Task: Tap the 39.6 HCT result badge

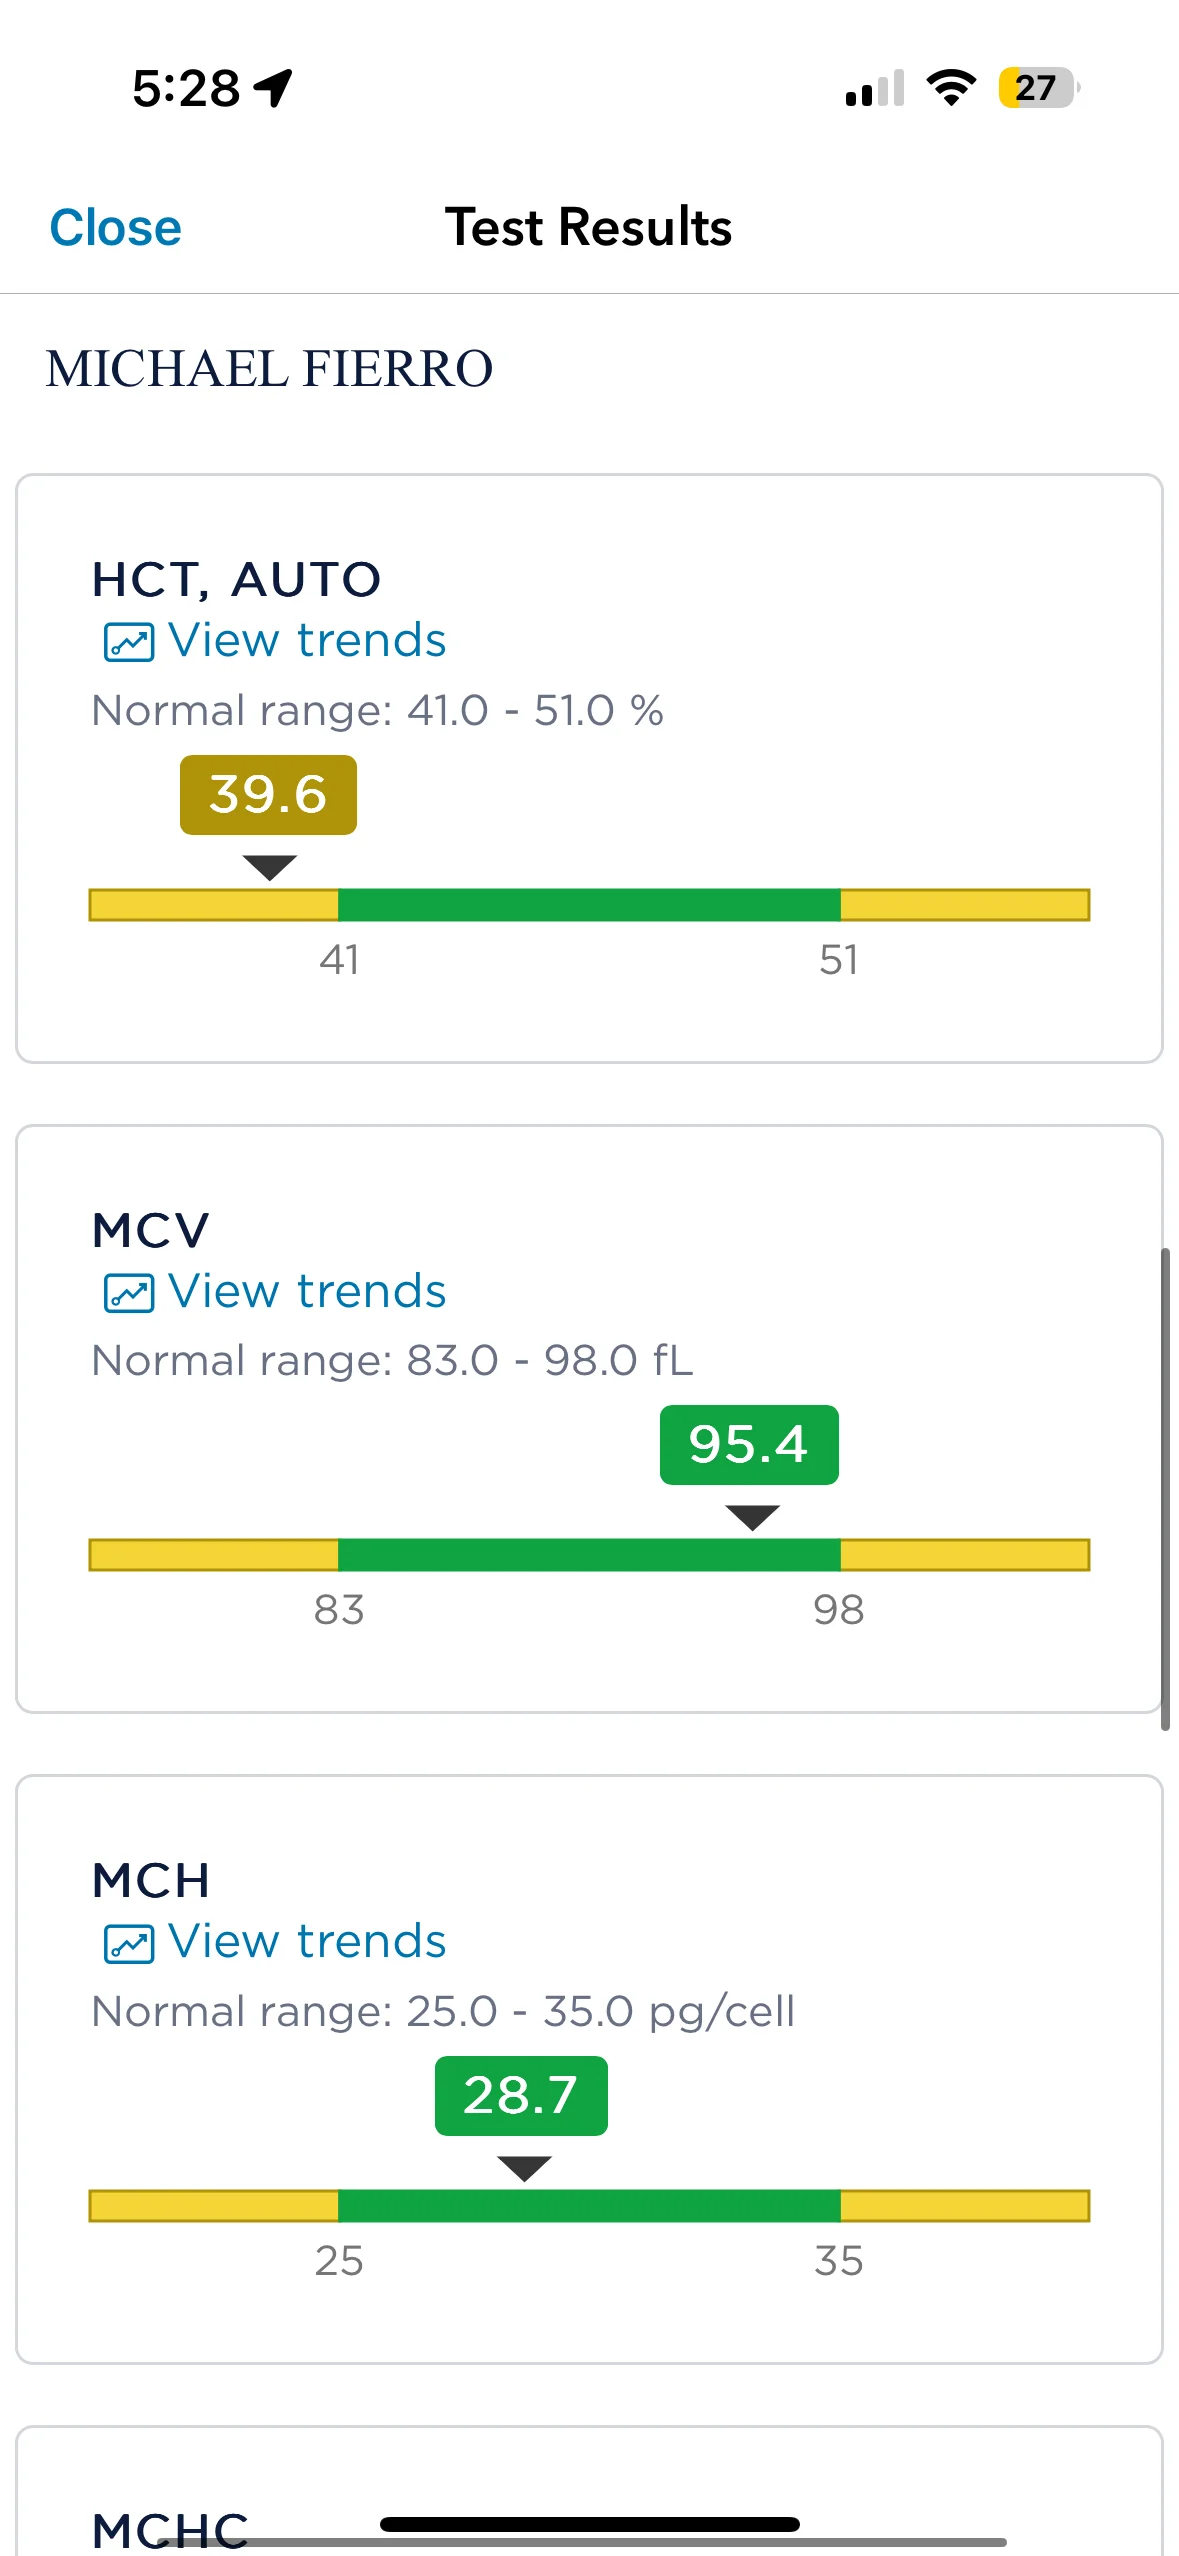Action: coord(268,795)
